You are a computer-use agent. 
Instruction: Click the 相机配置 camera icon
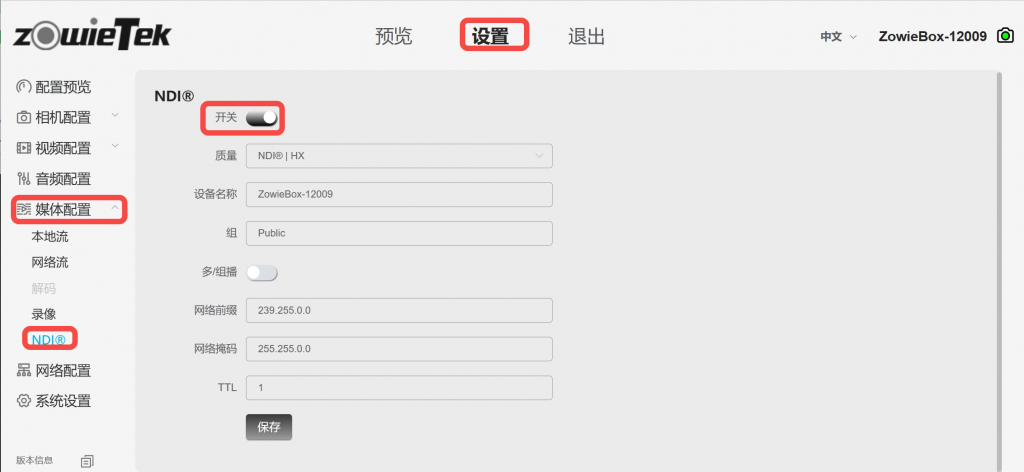pos(24,118)
